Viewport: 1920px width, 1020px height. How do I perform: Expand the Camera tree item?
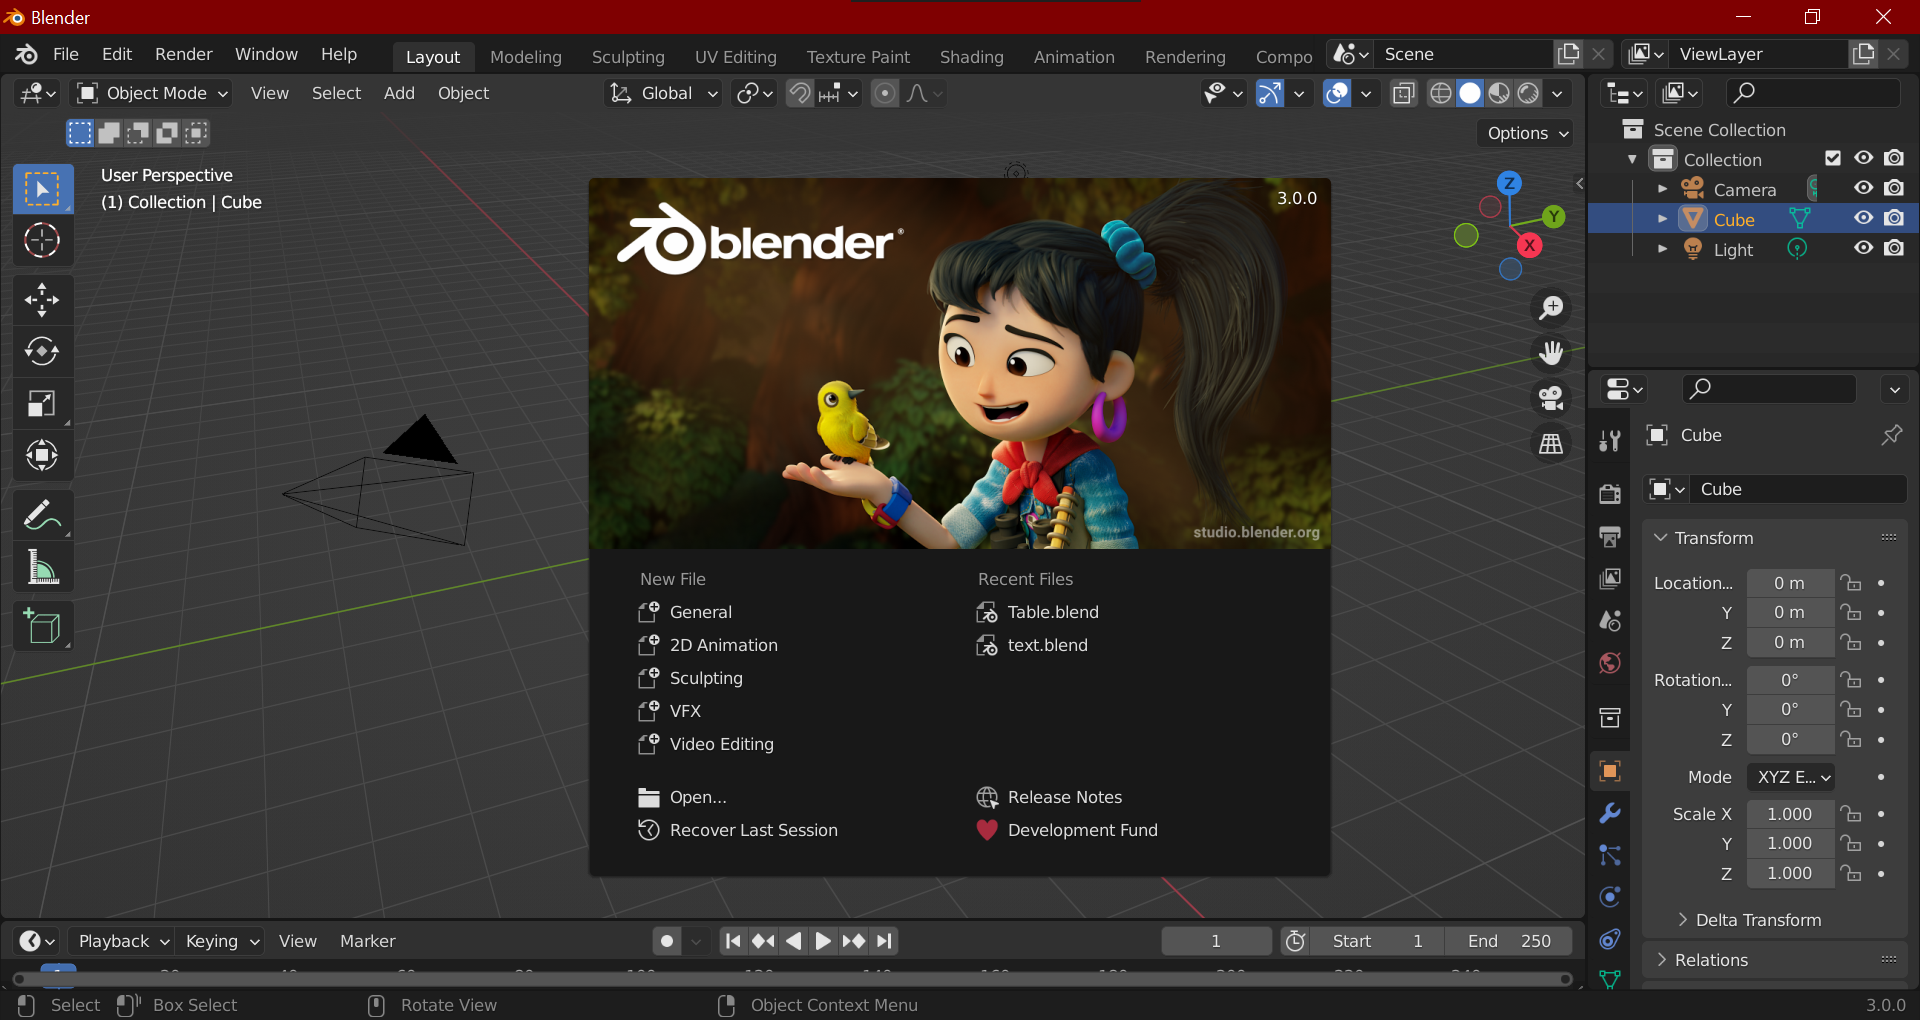click(x=1662, y=189)
